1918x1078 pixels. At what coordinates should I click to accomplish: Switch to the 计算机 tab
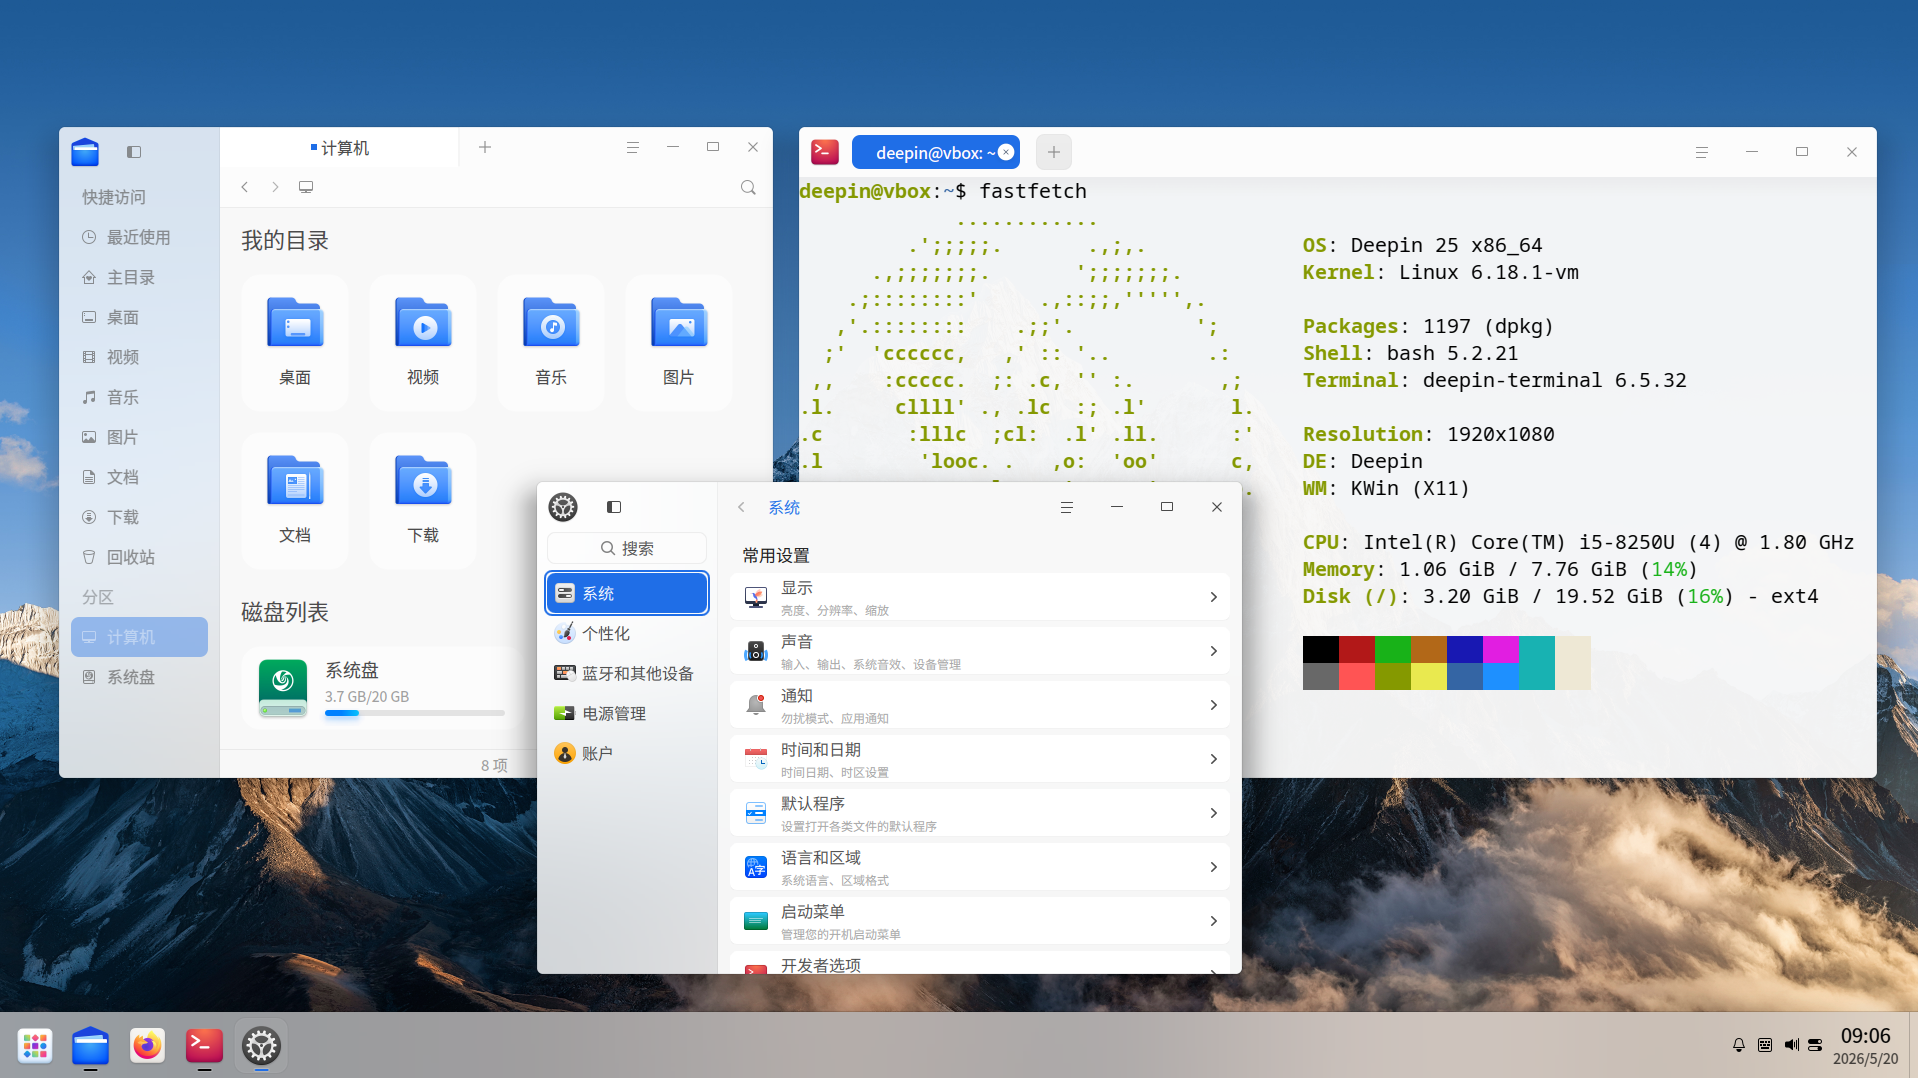point(340,148)
